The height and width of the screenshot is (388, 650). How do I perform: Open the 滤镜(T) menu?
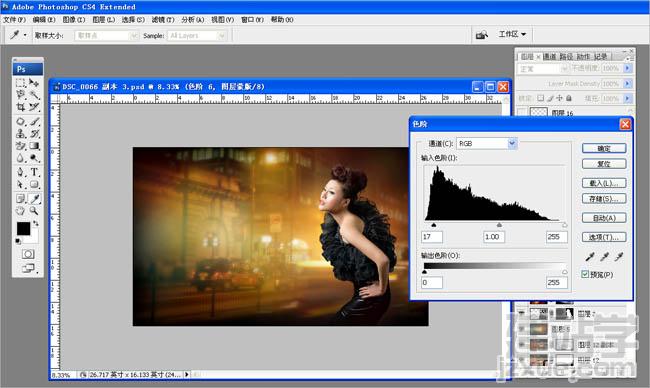pyautogui.click(x=163, y=19)
